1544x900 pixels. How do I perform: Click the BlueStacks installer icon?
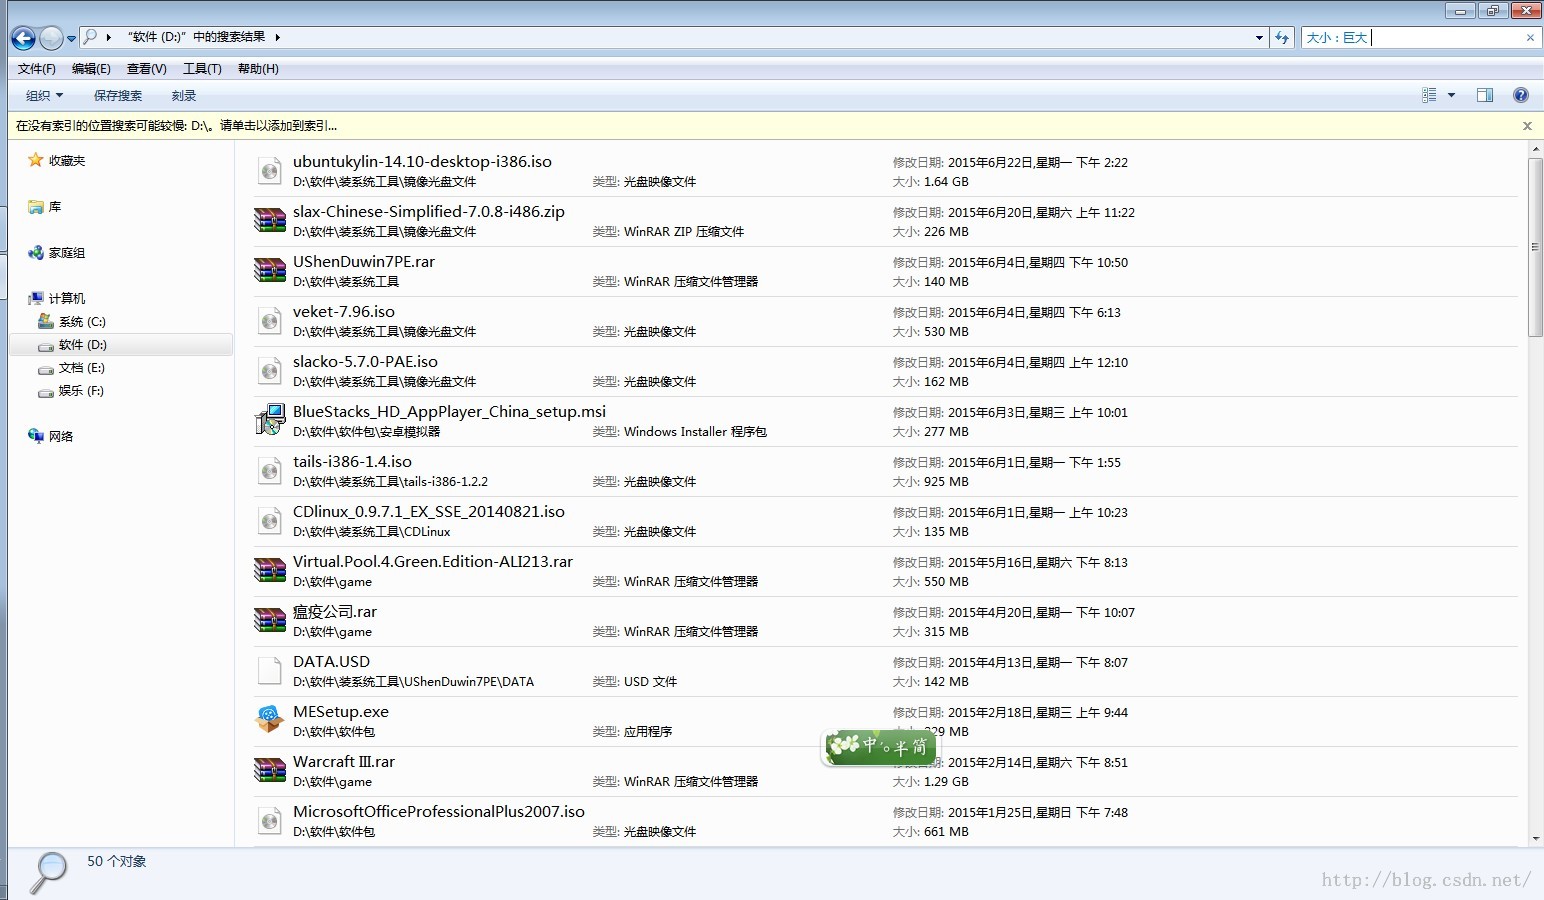tap(270, 420)
